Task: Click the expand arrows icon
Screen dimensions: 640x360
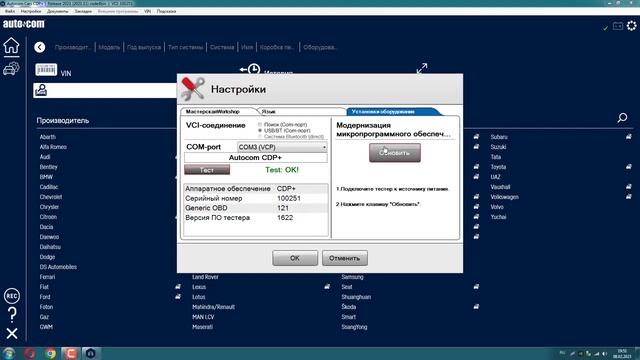Action: pos(422,68)
